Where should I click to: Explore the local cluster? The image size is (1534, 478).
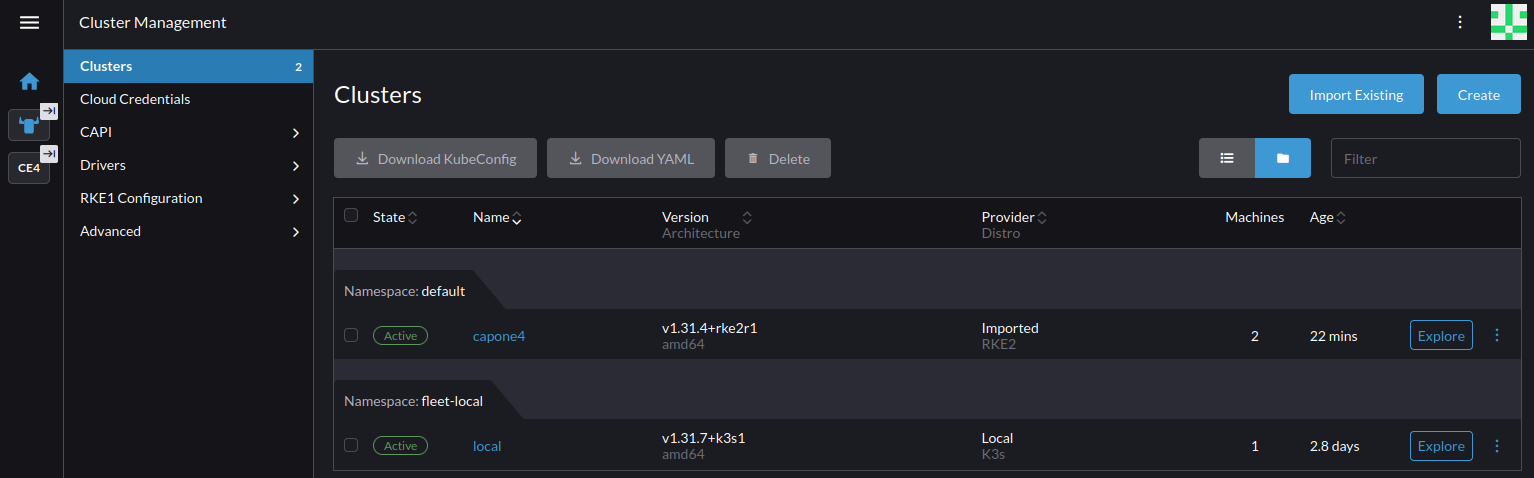click(1441, 445)
